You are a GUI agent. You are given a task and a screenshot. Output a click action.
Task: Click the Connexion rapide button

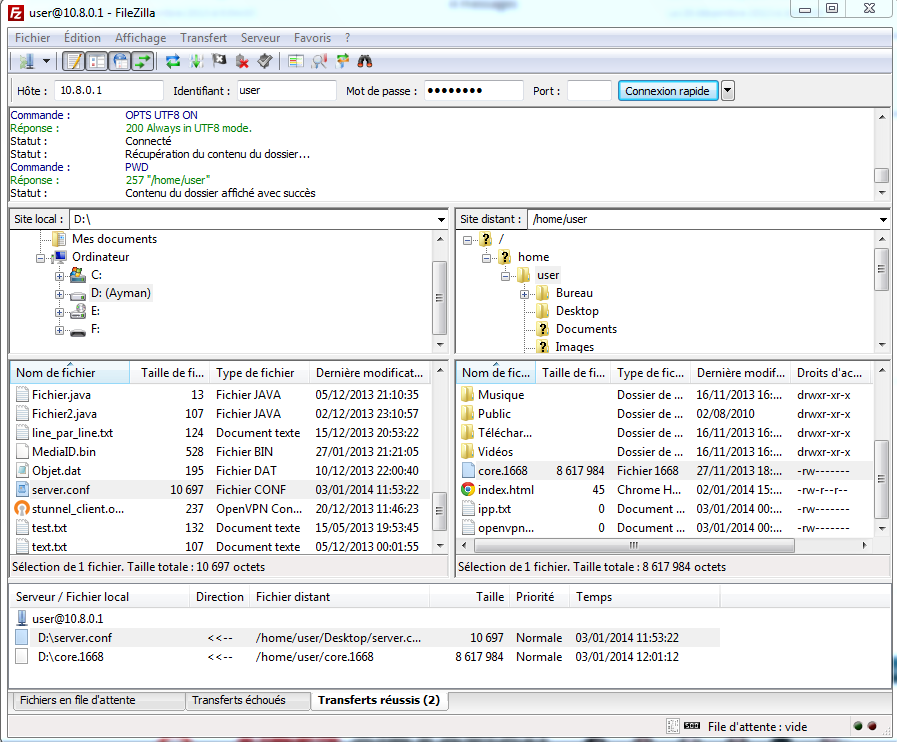click(667, 91)
